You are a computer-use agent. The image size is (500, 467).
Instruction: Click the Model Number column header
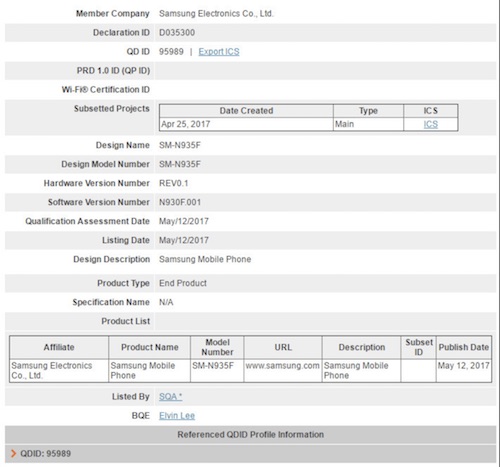point(217,347)
